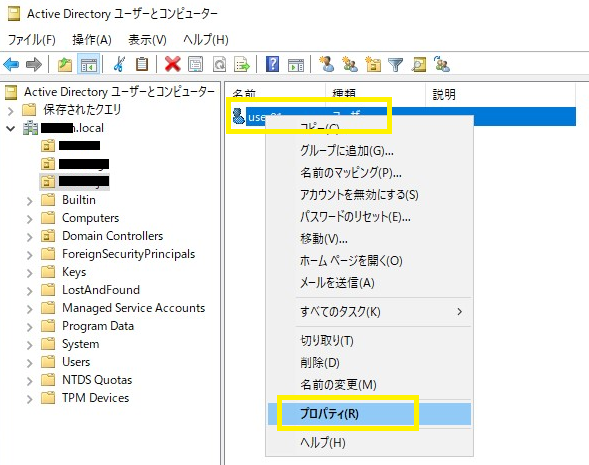Expand the Domain Controllers node

29,237
